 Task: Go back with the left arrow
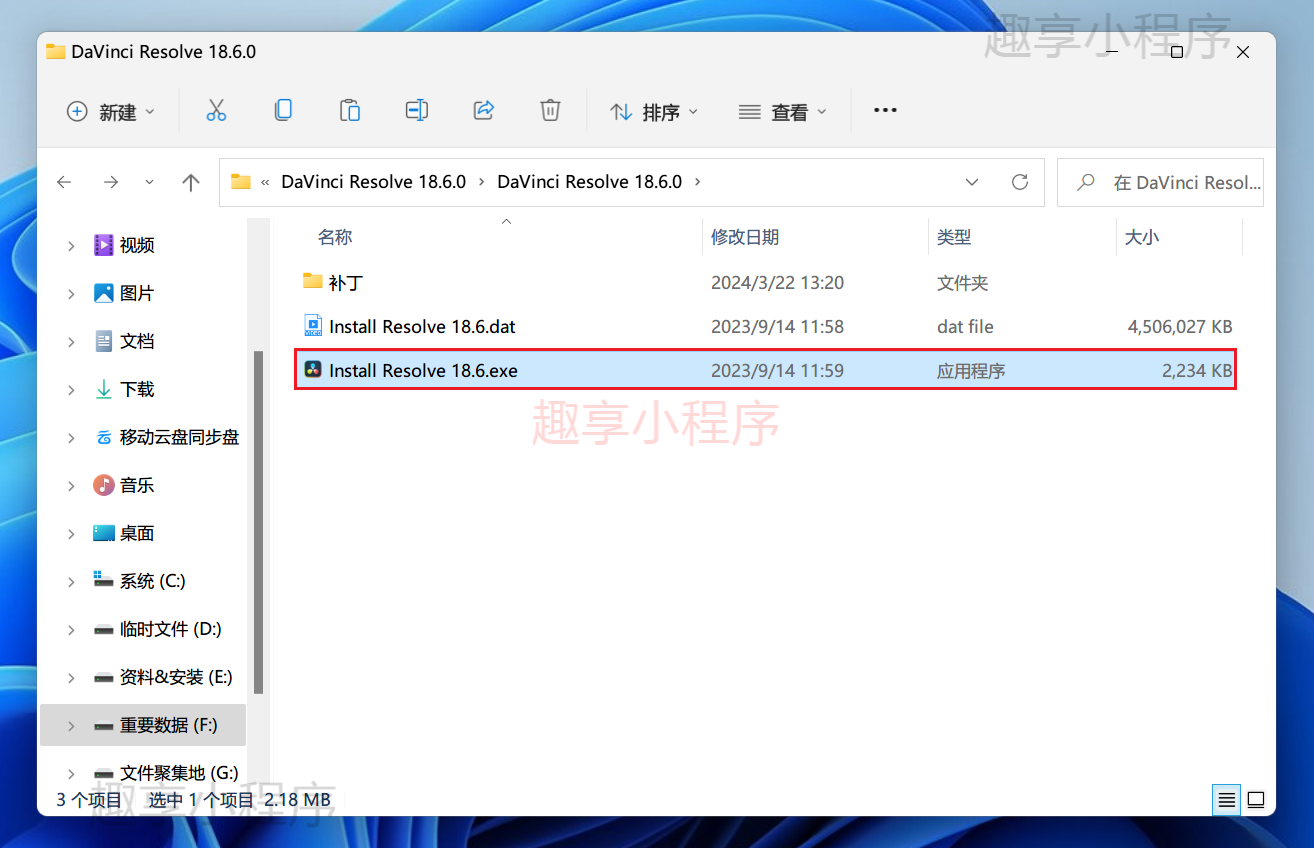tap(64, 182)
